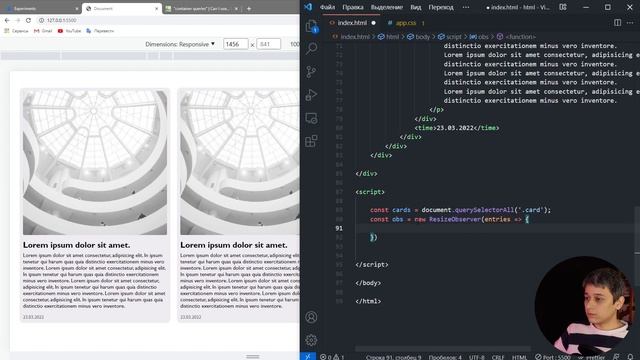
Task: Reload the browser page
Action: (x=28, y=20)
